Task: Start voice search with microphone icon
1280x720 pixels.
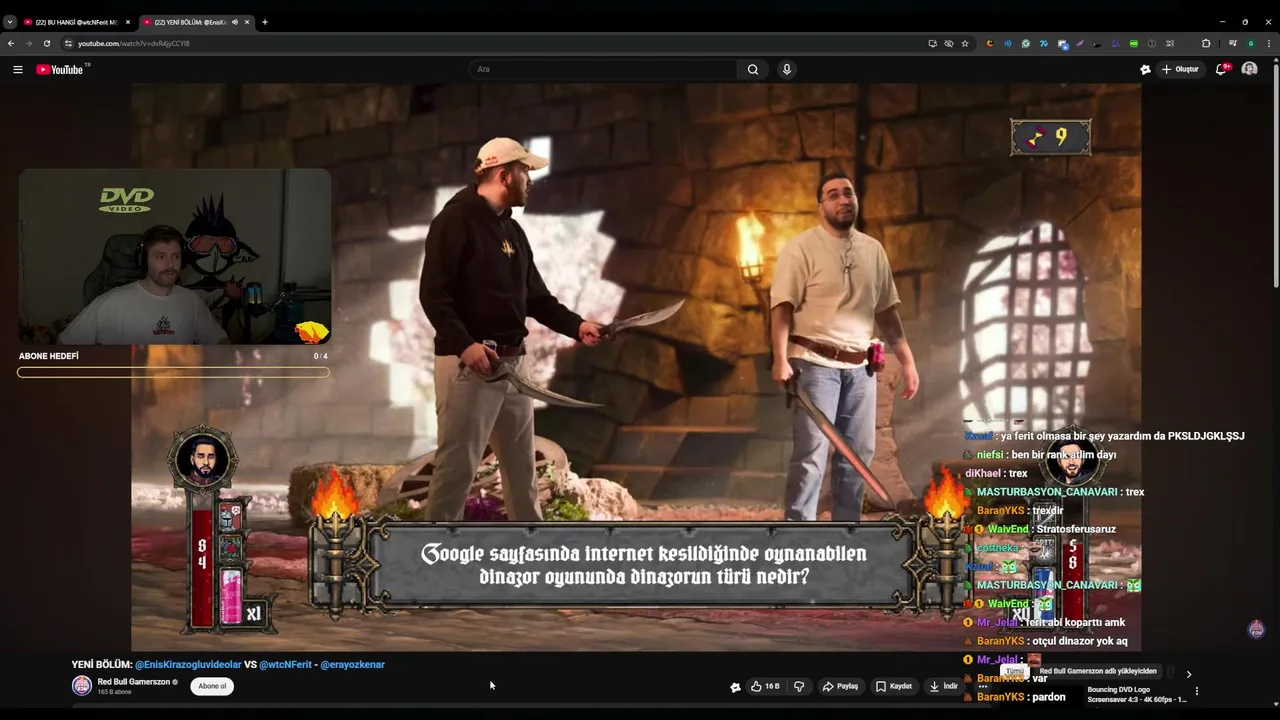Action: pyautogui.click(x=787, y=69)
